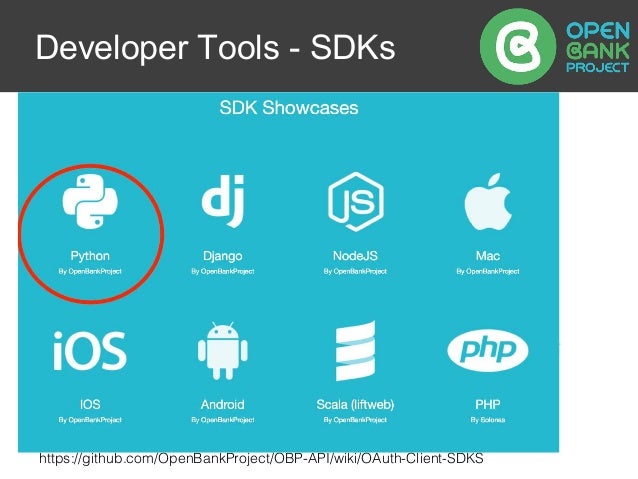Click 'By OpenBankProject' under Scala (liftweb)
Image resolution: width=638 pixels, height=479 pixels.
click(x=355, y=420)
